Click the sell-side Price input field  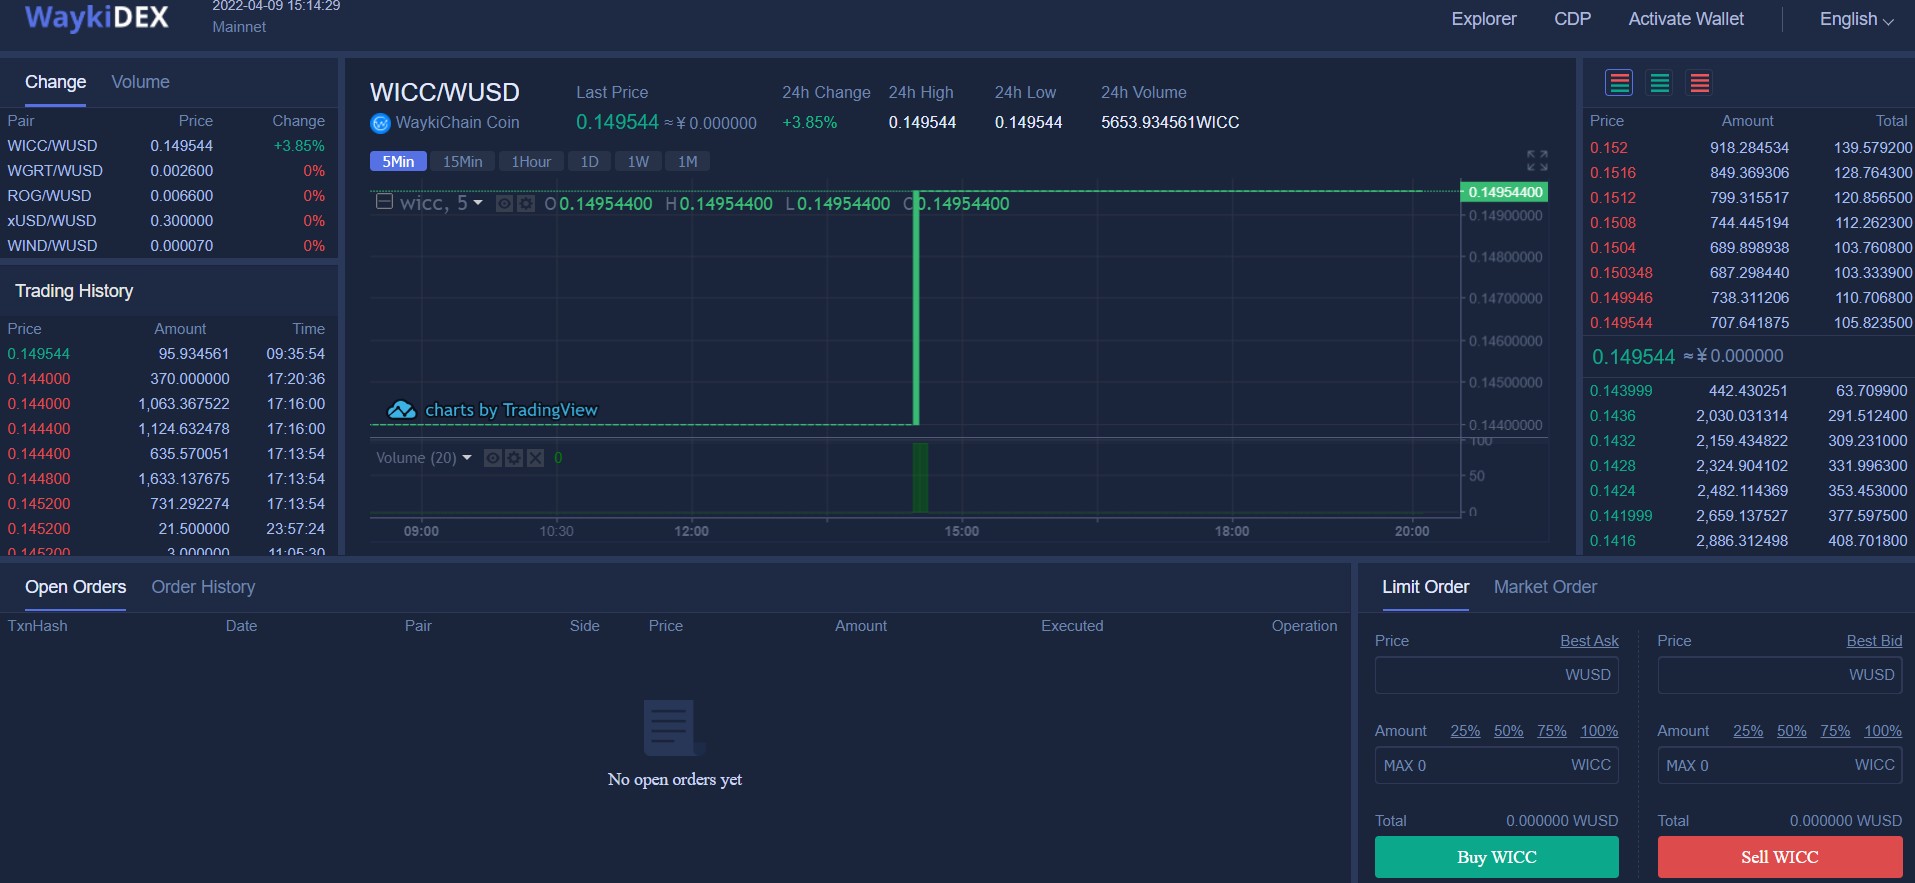(x=1780, y=675)
